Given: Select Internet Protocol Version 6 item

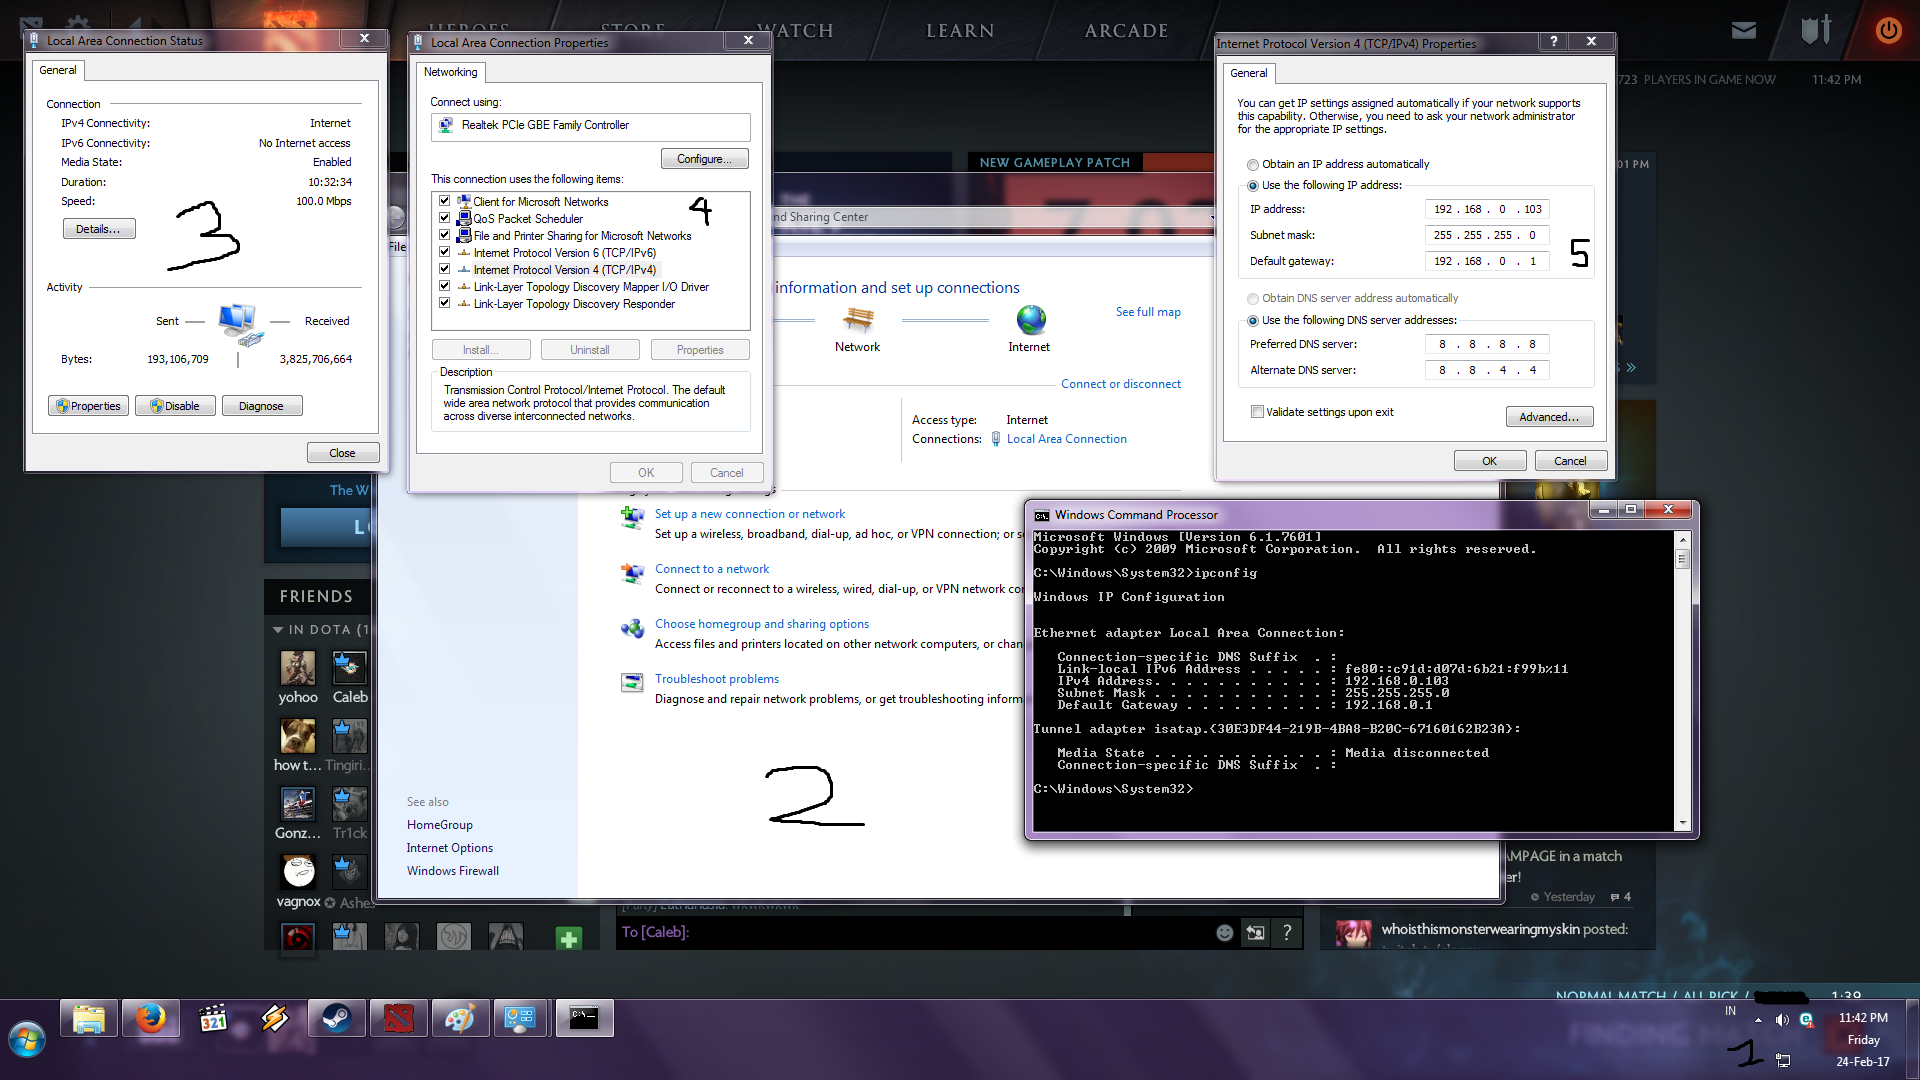Looking at the screenshot, I should point(564,253).
